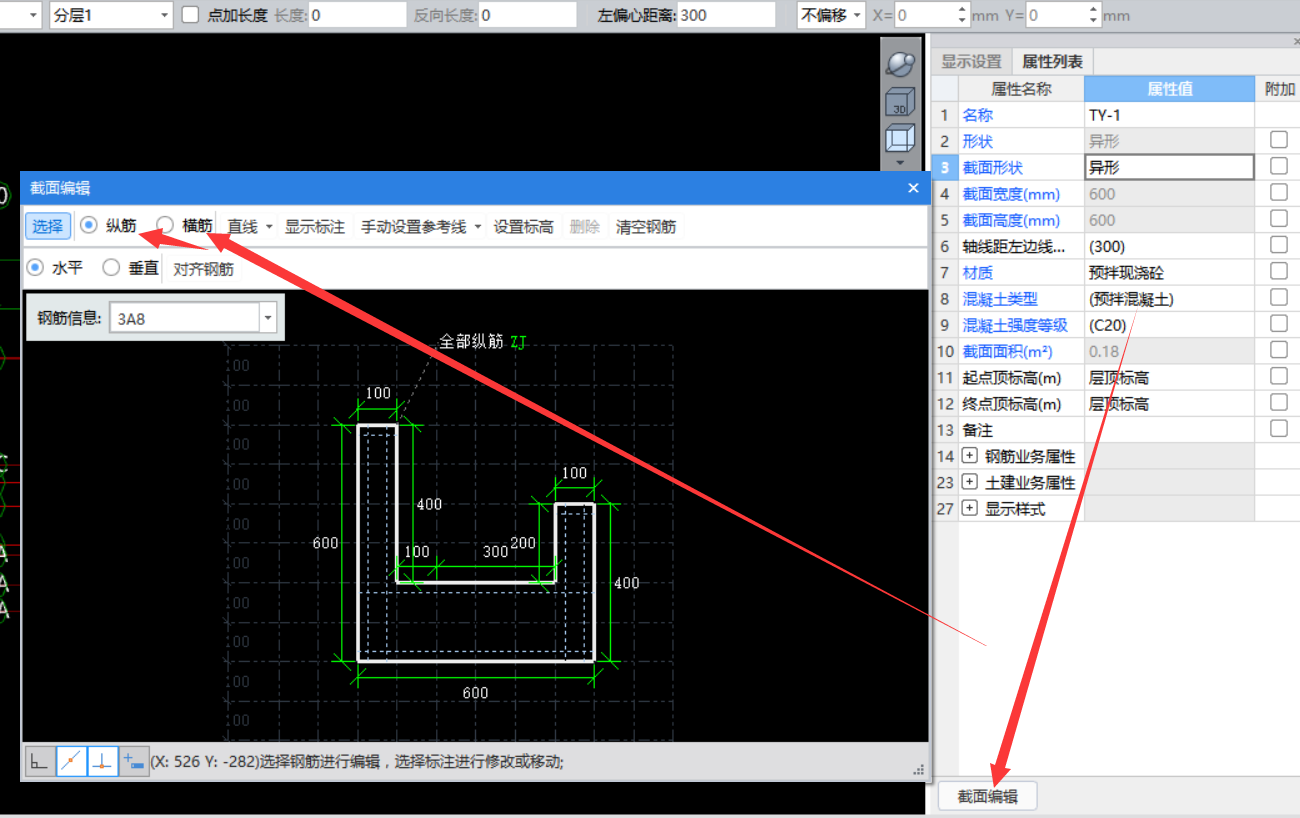Click the 截面形状 value field 异形
The image size is (1300, 818).
[x=1169, y=167]
